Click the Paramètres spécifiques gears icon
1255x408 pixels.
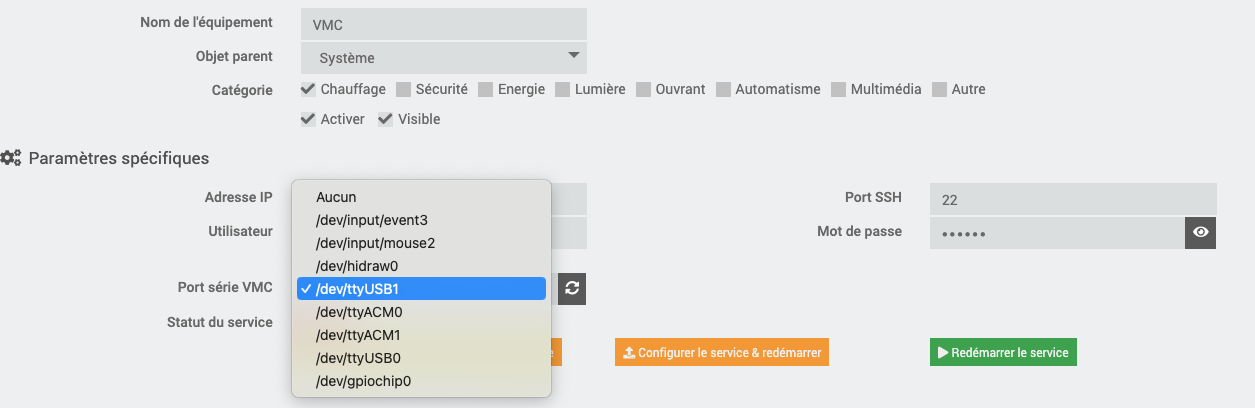point(12,158)
